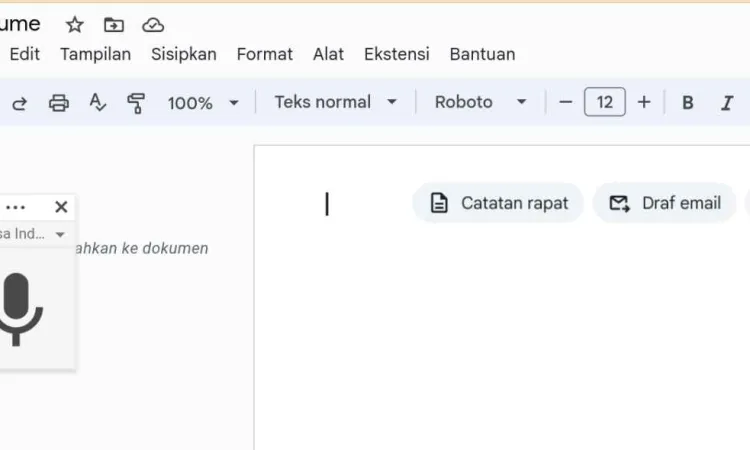Move document using the folder icon
This screenshot has width=750, height=450.
tap(114, 25)
